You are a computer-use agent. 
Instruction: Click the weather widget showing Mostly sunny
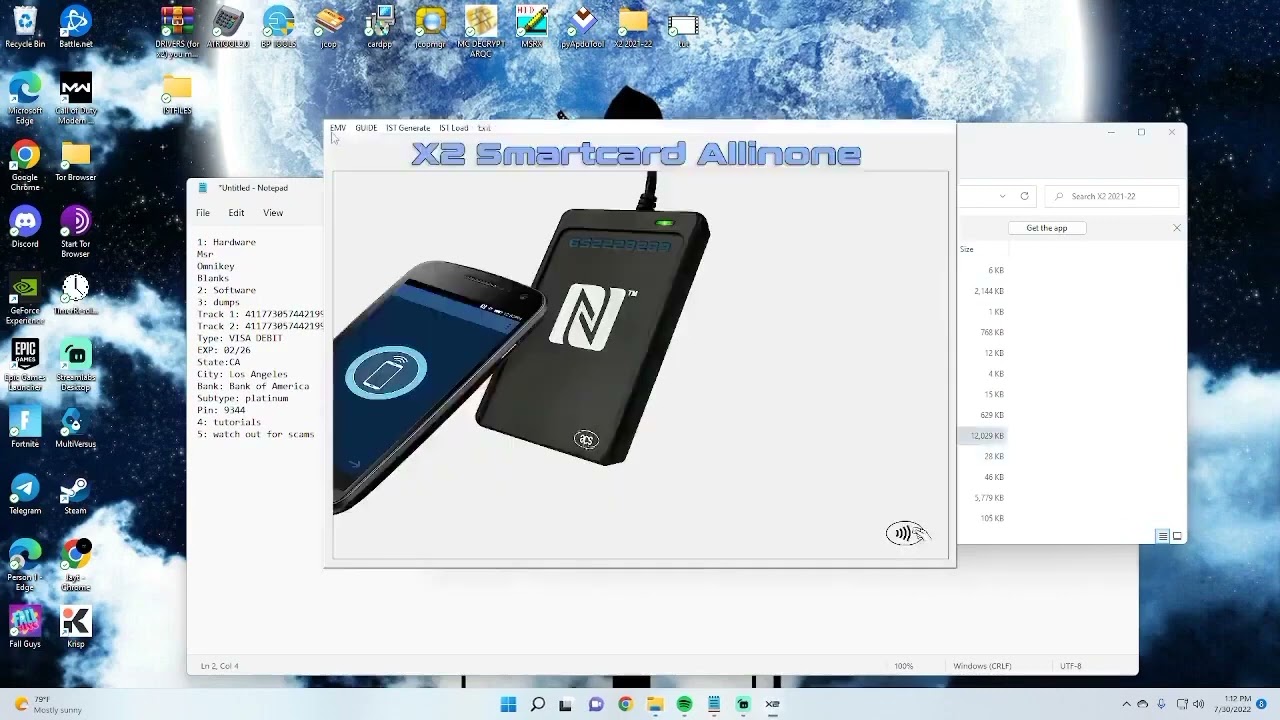49,705
